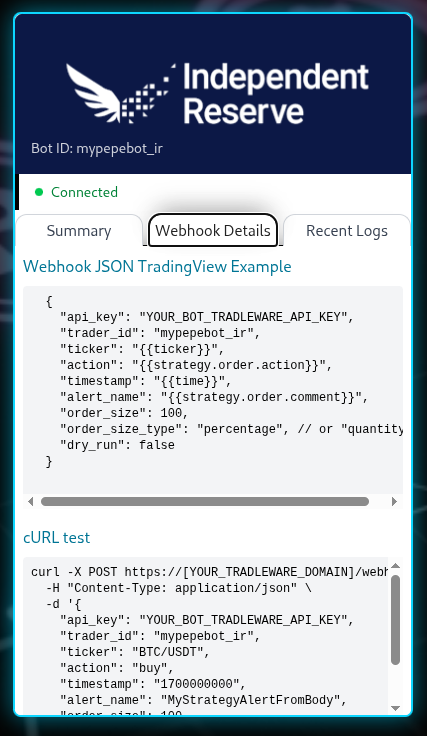The width and height of the screenshot is (427, 736).
Task: Click the left arrow of the JSON horizontal scrollbar
Action: click(x=30, y=501)
